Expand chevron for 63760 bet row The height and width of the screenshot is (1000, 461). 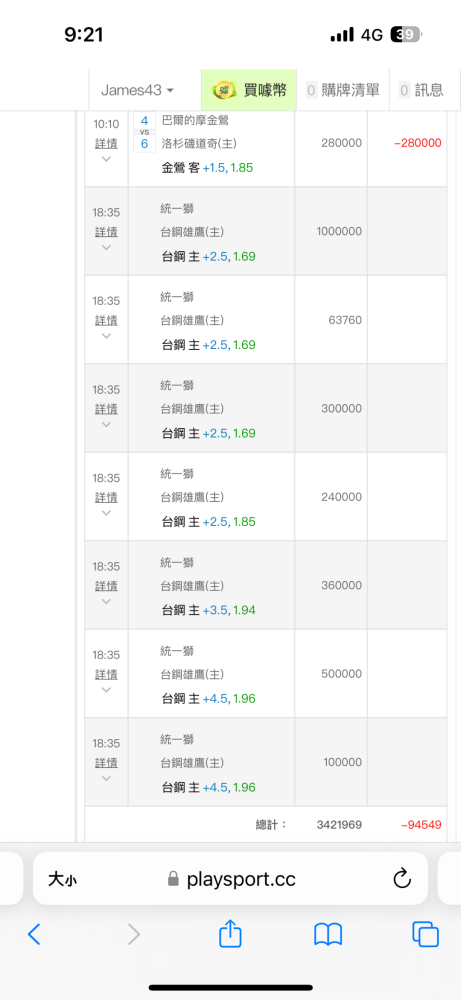[106, 335]
